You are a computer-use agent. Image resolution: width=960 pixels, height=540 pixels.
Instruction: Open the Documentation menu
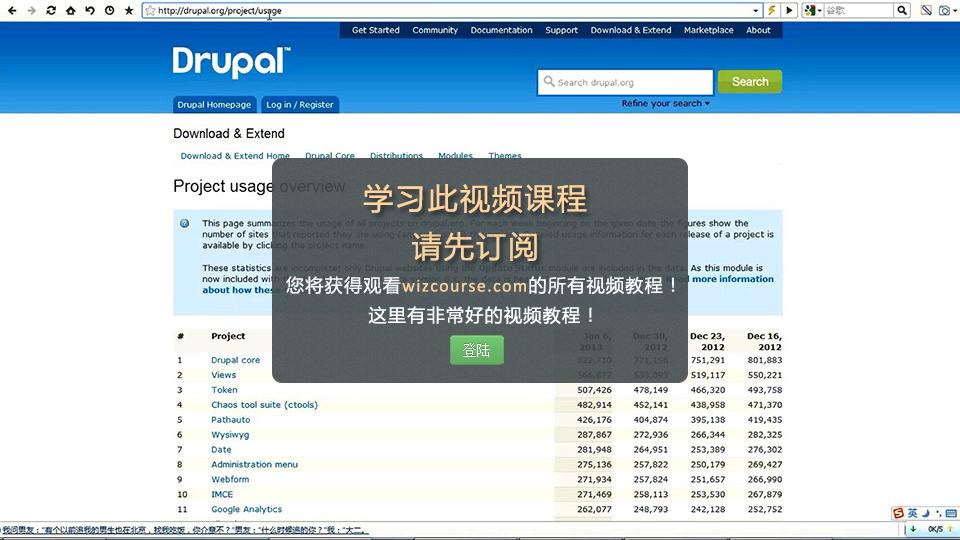click(501, 30)
